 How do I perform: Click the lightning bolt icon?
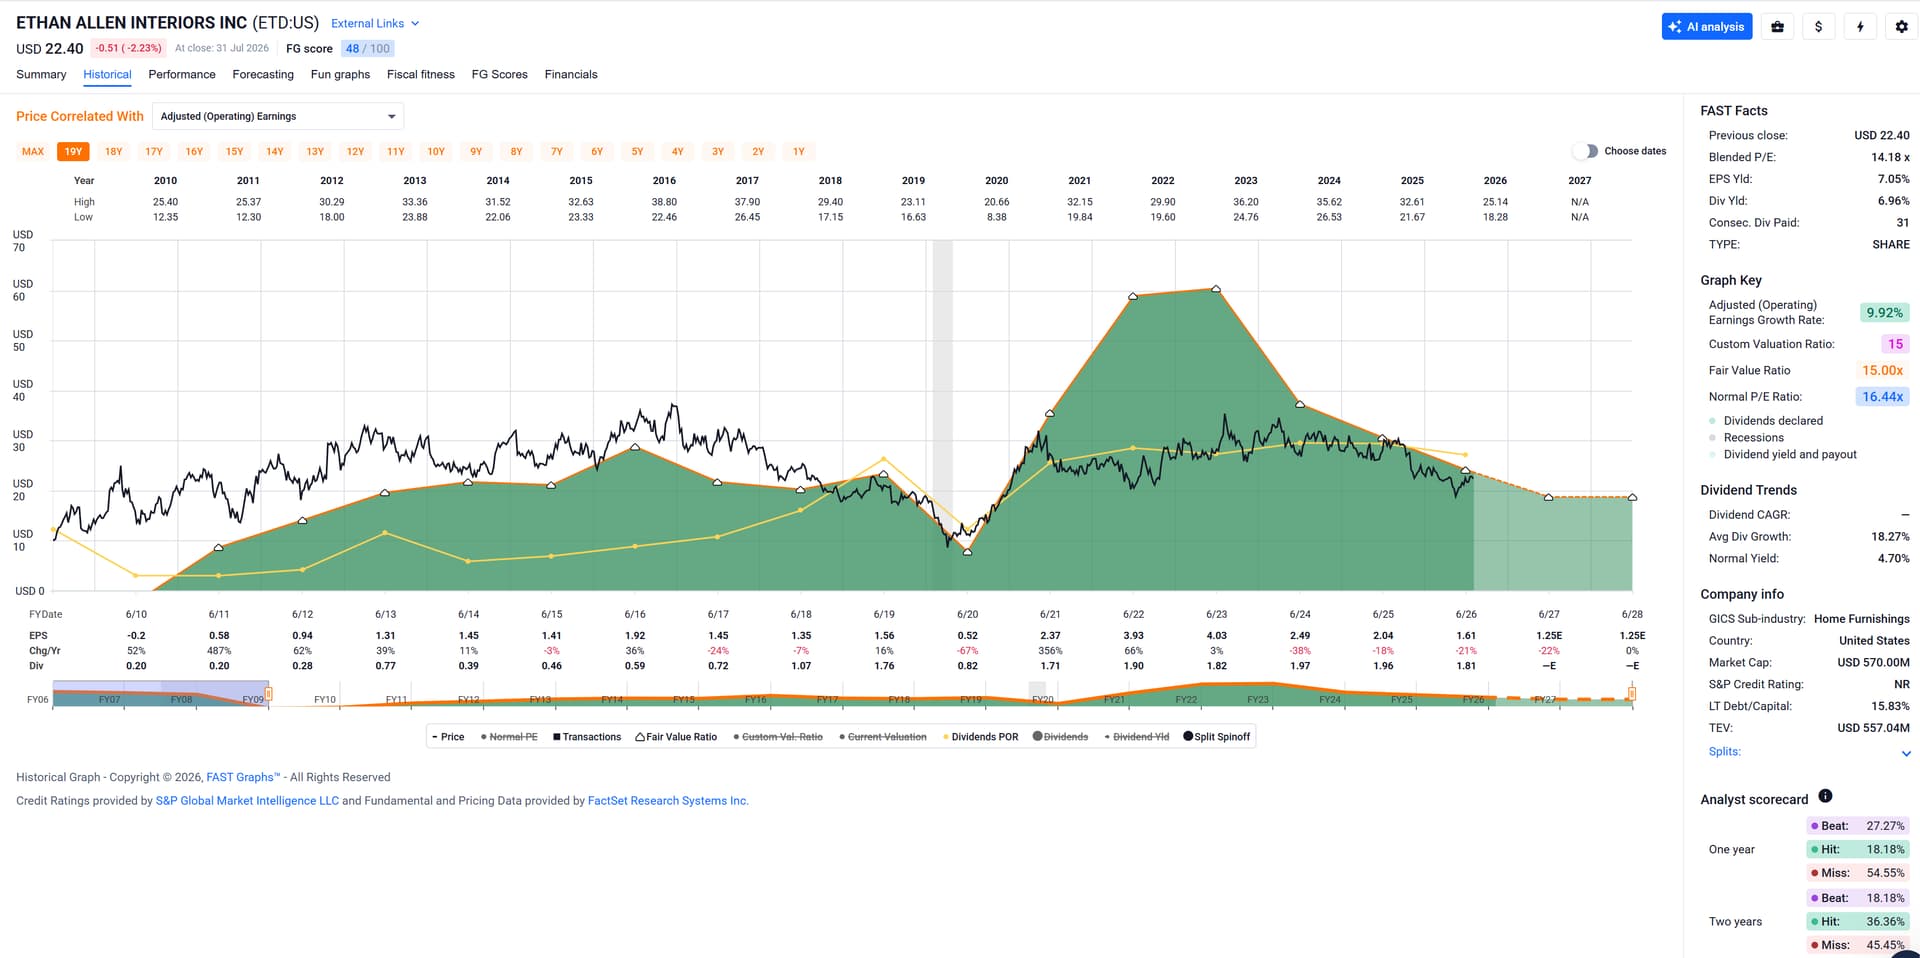tap(1860, 27)
